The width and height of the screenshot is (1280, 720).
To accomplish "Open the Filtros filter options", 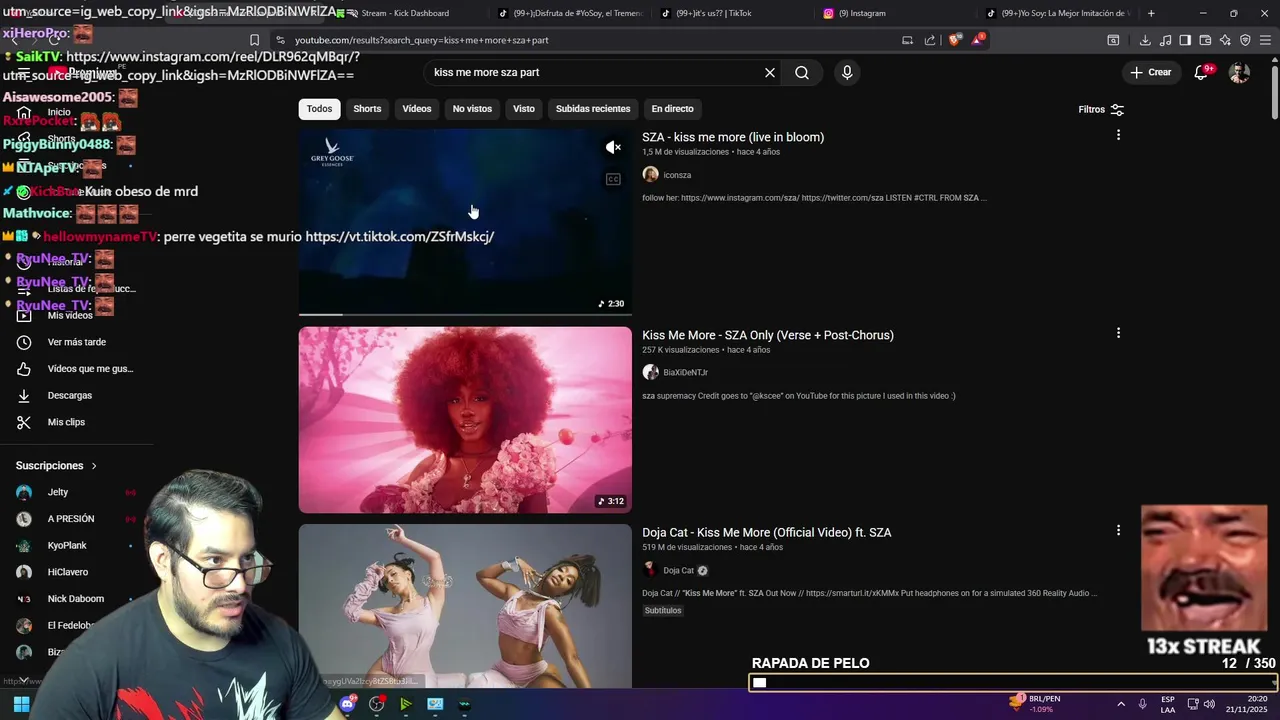I will pos(1101,110).
